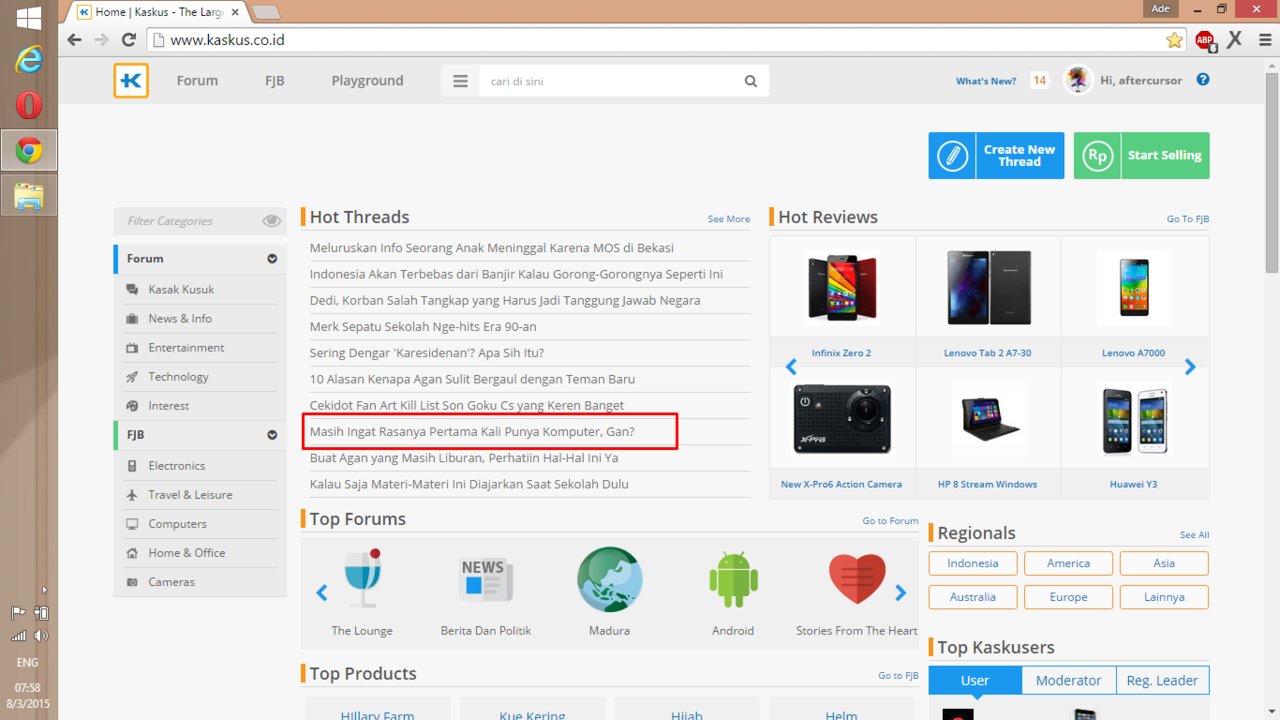Open the Huawei Y3 review thumbnail
Screen dimensions: 1280x720
(x=1133, y=419)
